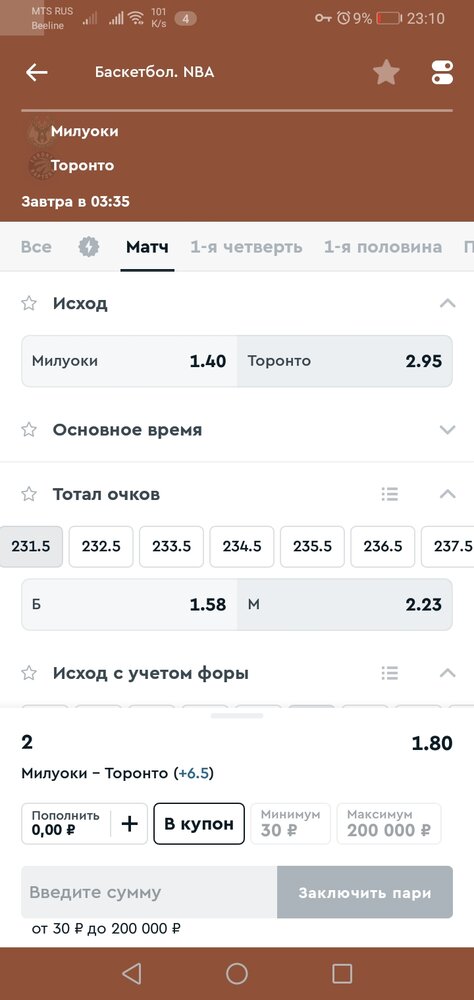Collapse the Тотал очков section
474x1000 pixels.
tap(448, 494)
